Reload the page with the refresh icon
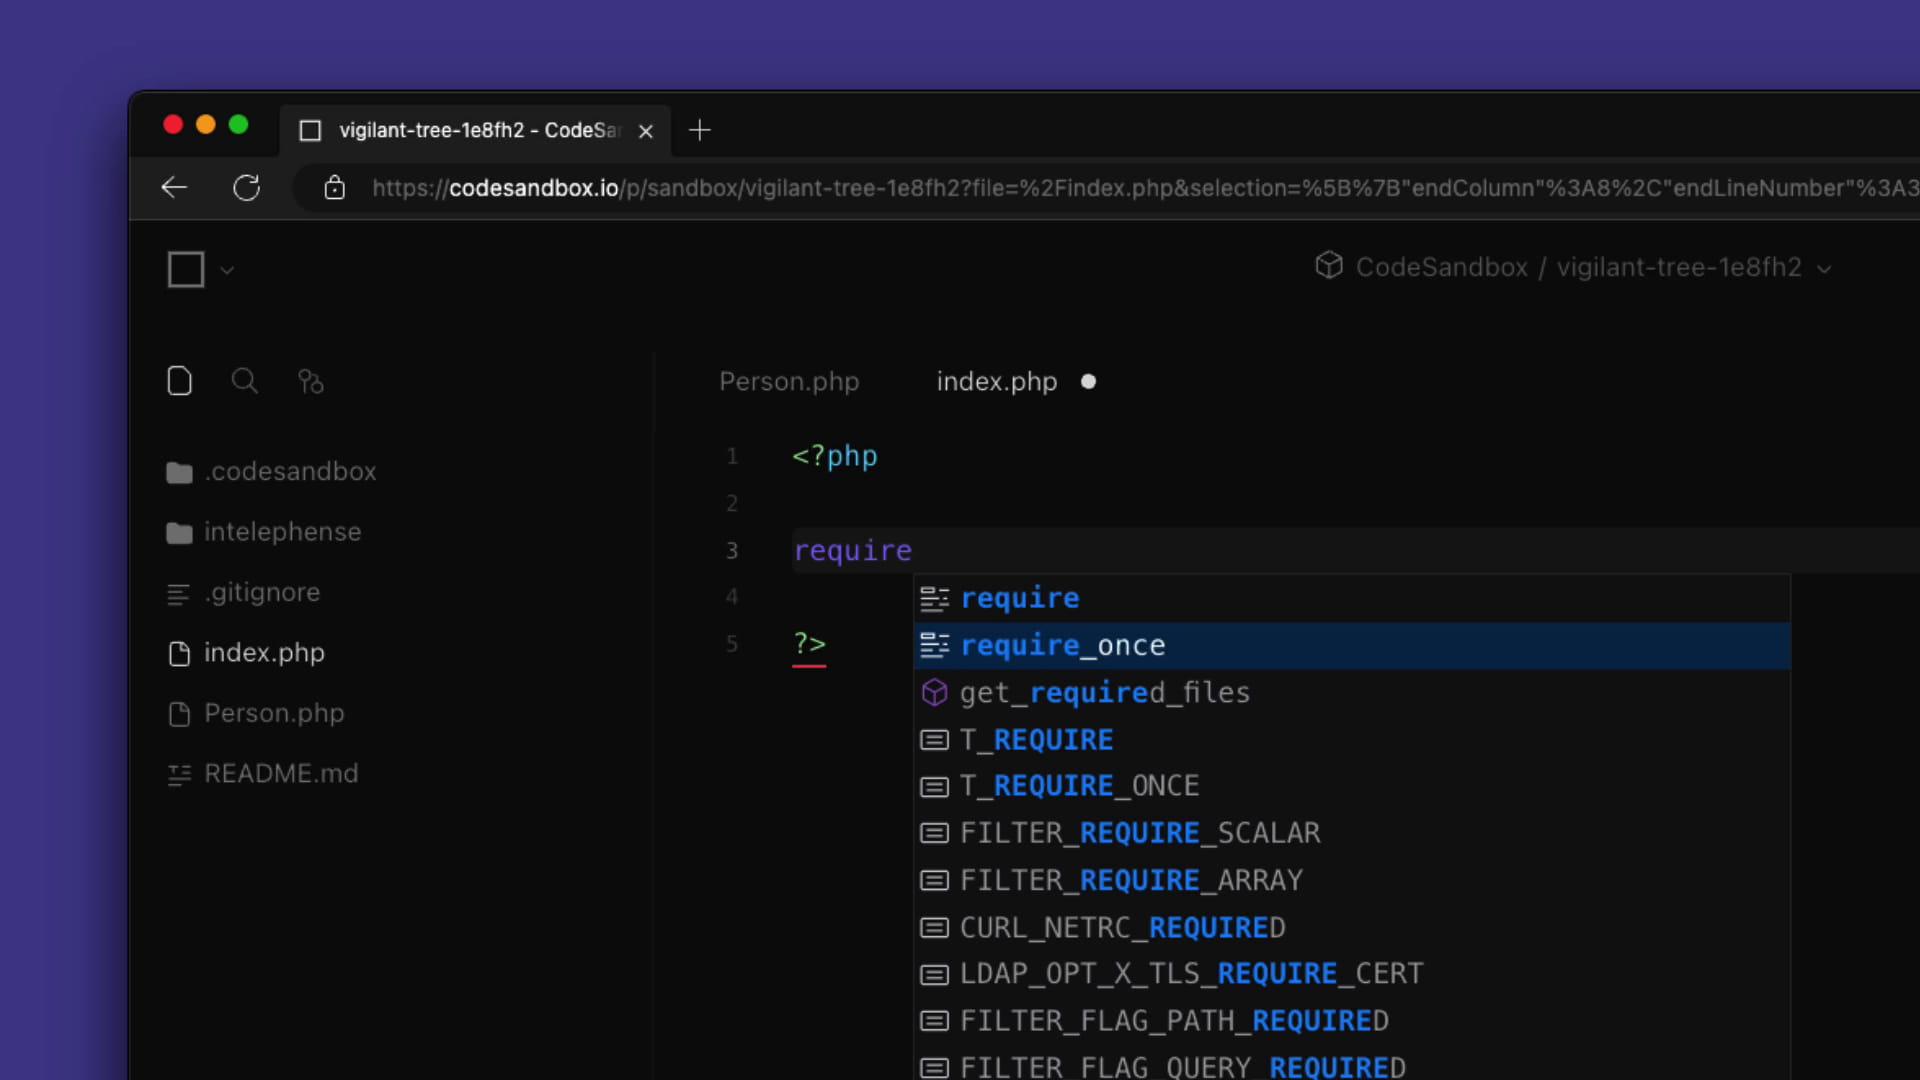This screenshot has height=1080, width=1920. [246, 187]
